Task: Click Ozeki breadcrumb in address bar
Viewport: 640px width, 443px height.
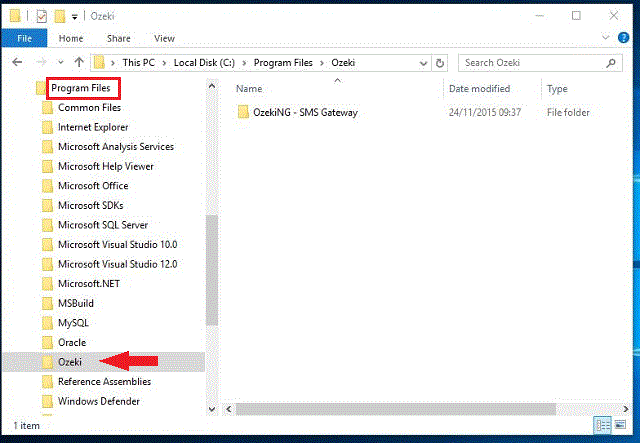Action: click(x=343, y=62)
